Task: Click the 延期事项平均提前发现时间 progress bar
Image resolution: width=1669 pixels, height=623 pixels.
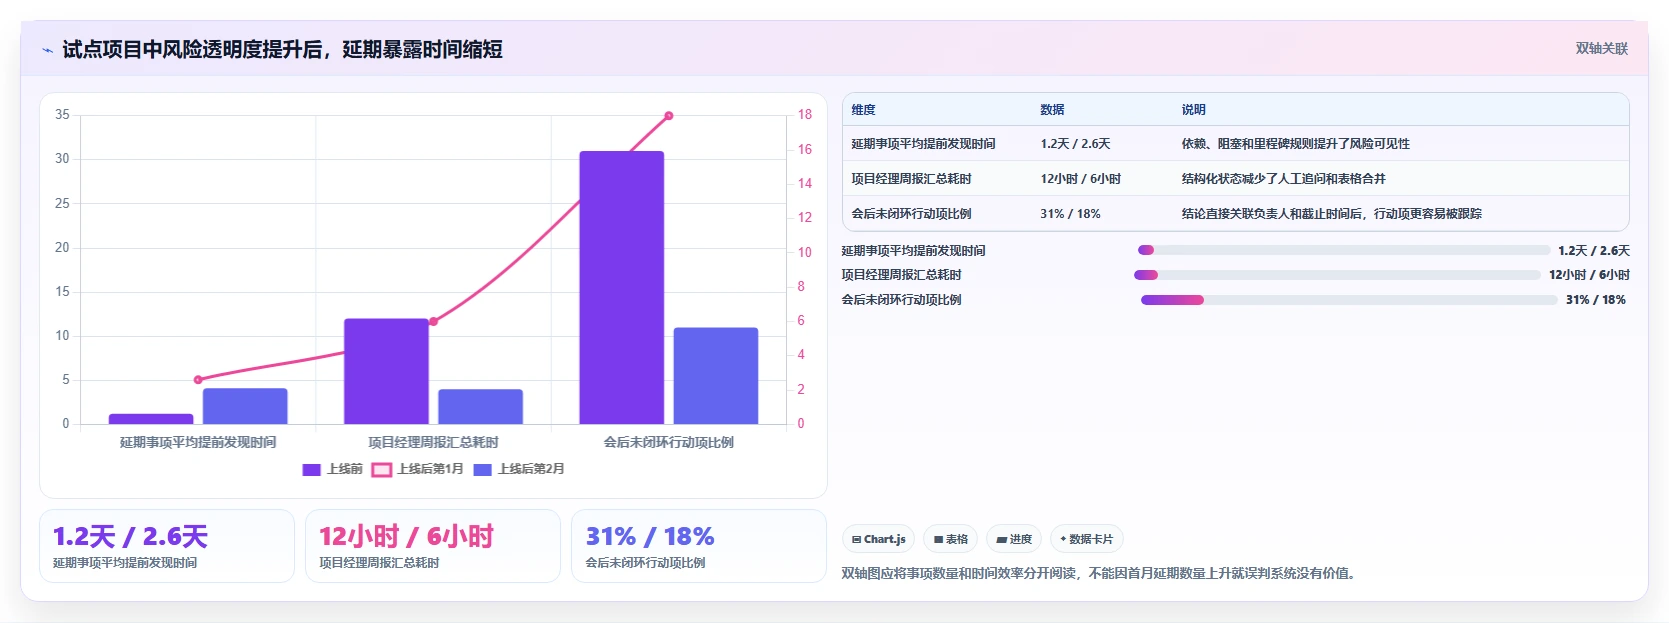Action: (x=1344, y=250)
